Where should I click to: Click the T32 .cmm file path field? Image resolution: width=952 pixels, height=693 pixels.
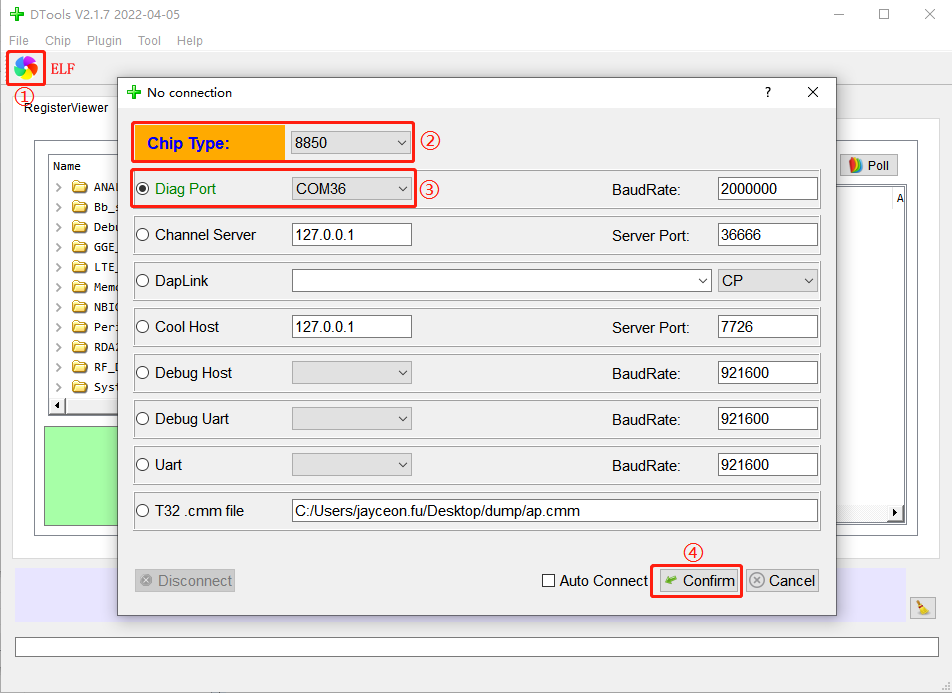(x=554, y=511)
